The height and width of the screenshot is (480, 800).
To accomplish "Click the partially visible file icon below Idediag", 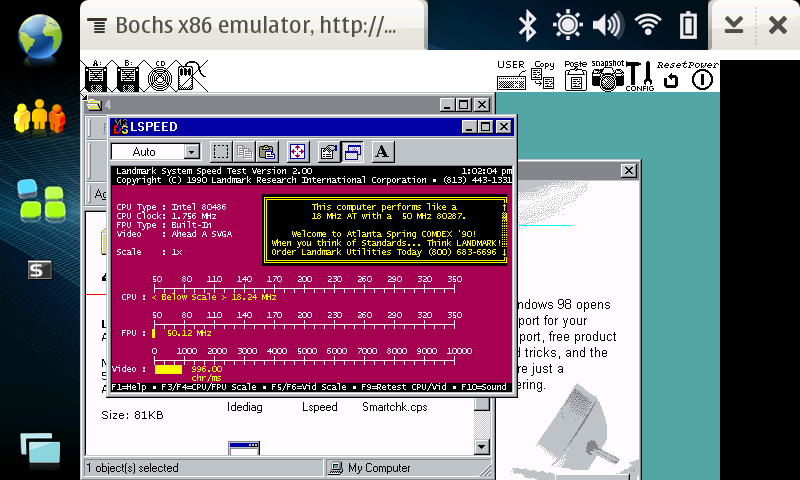I will point(244,448).
